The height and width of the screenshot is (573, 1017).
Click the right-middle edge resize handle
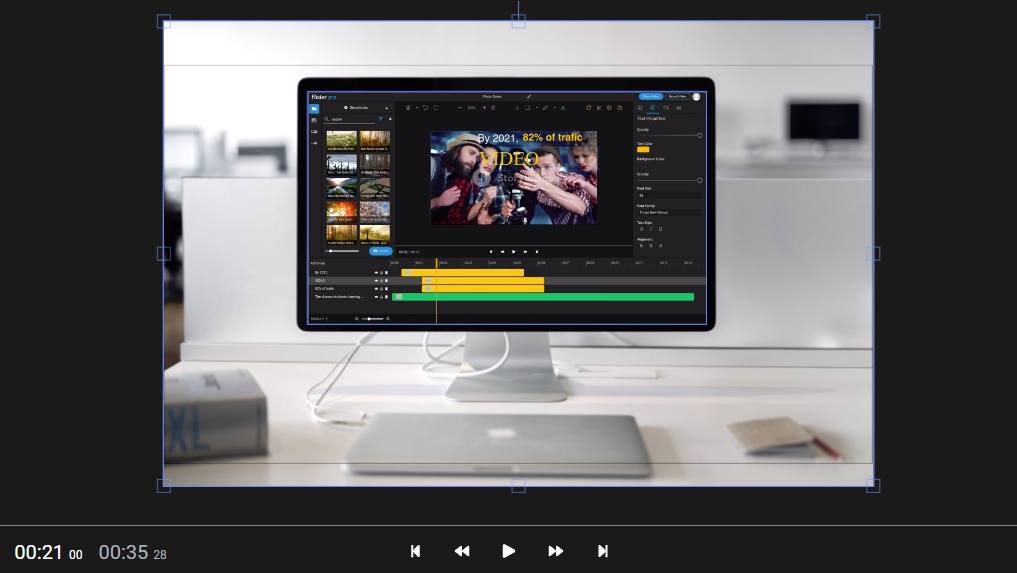click(x=873, y=254)
